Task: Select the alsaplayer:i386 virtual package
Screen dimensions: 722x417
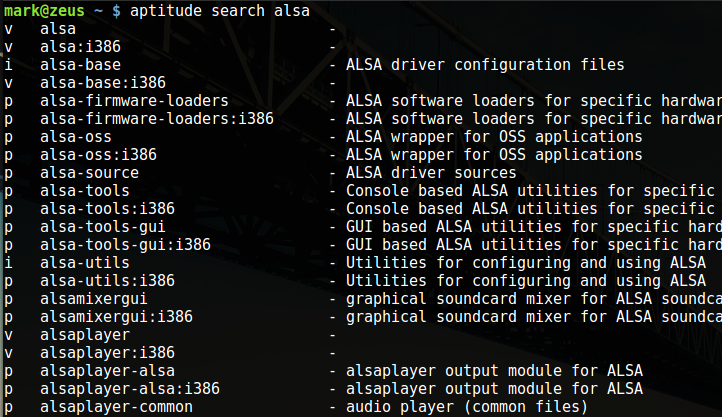Action: (x=107, y=353)
